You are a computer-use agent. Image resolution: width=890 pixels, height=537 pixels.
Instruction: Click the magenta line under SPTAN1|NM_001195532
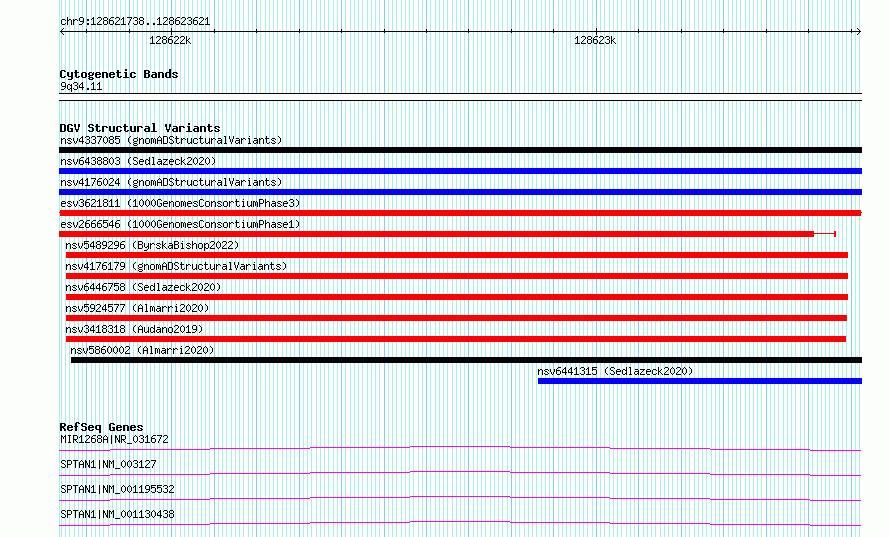[460, 498]
